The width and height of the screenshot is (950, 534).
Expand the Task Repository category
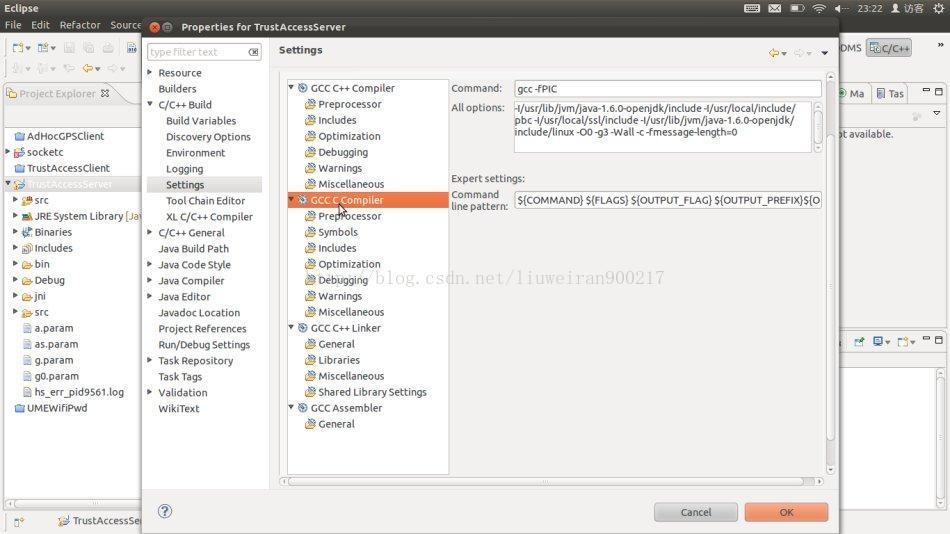click(150, 360)
